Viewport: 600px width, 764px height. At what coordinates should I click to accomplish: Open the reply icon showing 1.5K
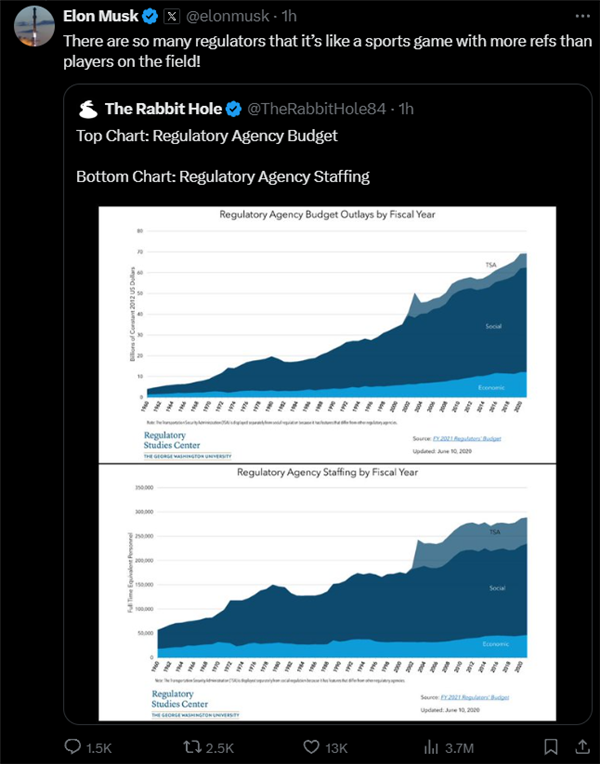tap(74, 746)
